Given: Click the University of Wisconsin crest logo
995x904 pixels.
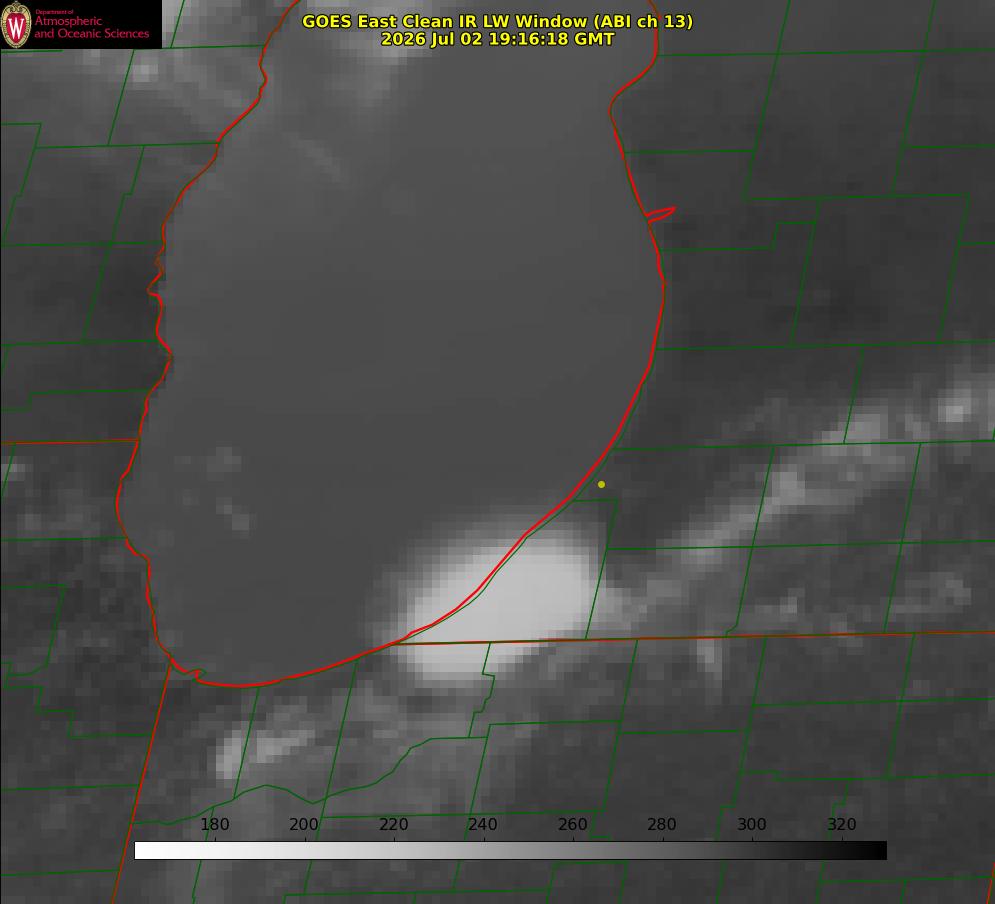Looking at the screenshot, I should click(16, 24).
